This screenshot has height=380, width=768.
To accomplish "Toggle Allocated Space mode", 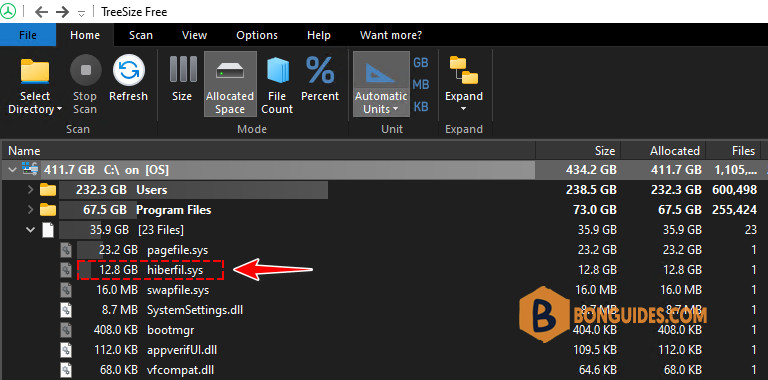I will [230, 84].
